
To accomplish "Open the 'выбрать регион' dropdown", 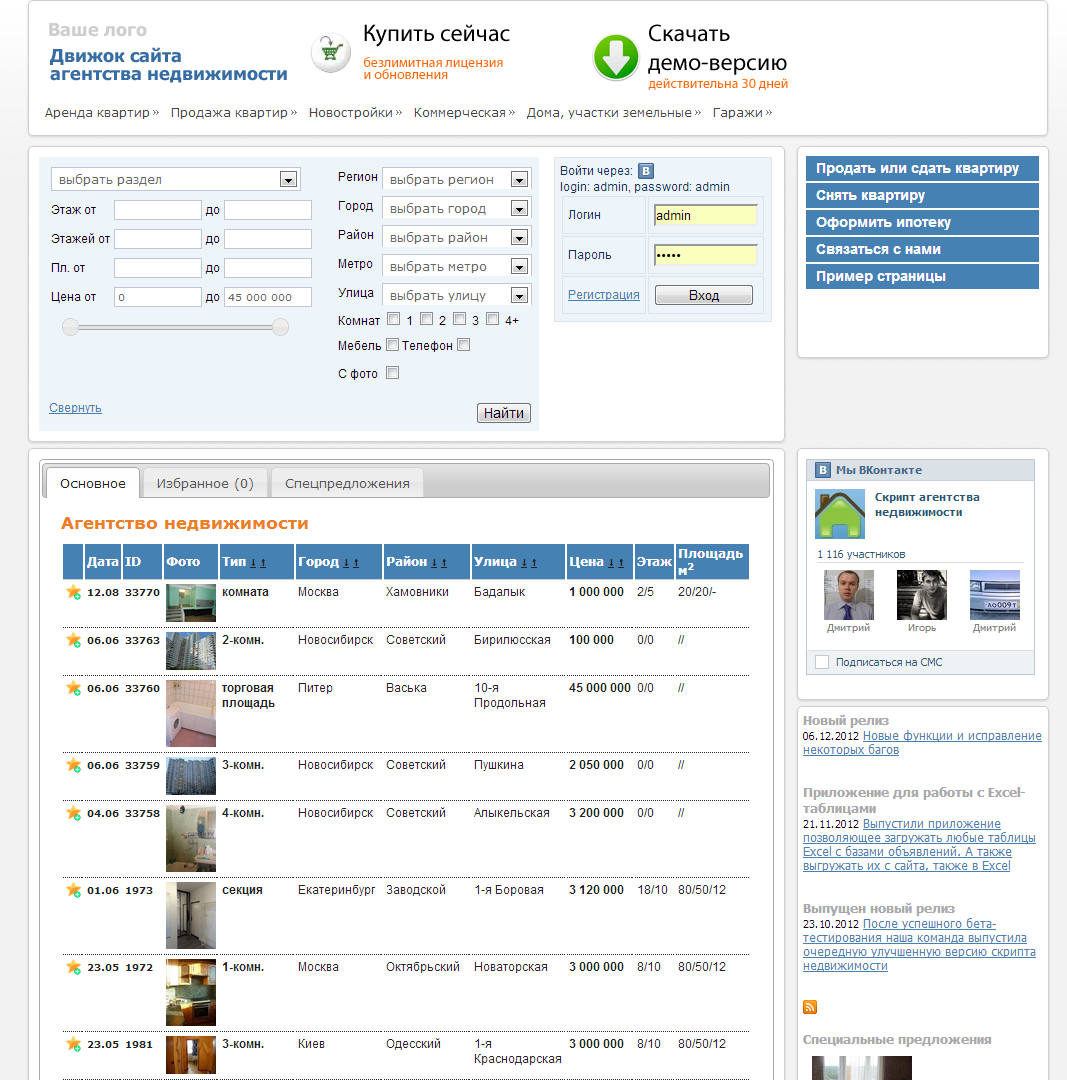I will pyautogui.click(x=456, y=179).
